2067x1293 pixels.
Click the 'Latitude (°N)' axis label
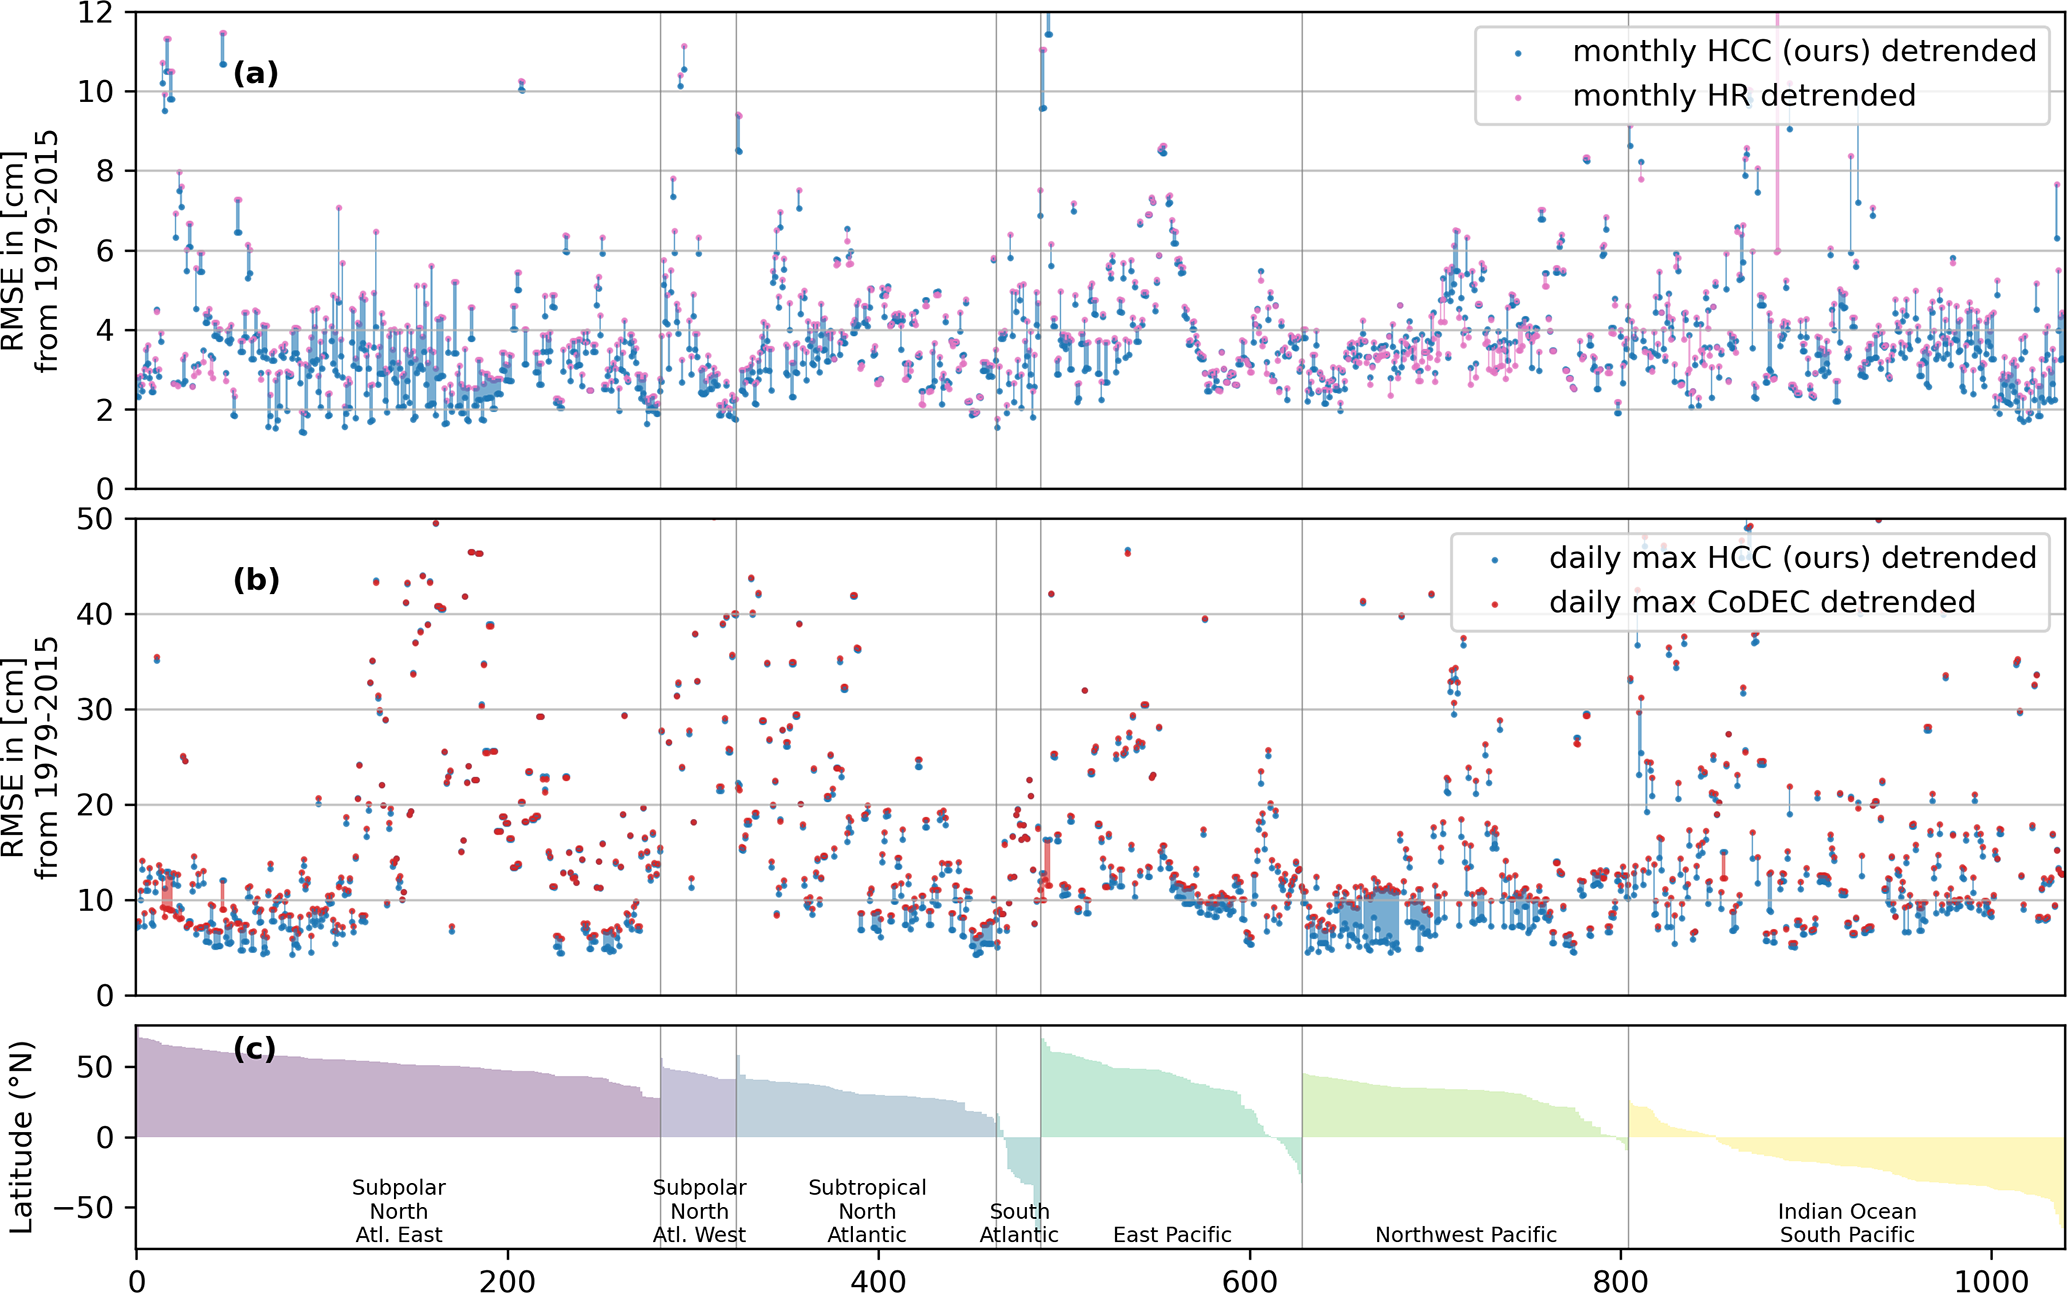(22, 1137)
